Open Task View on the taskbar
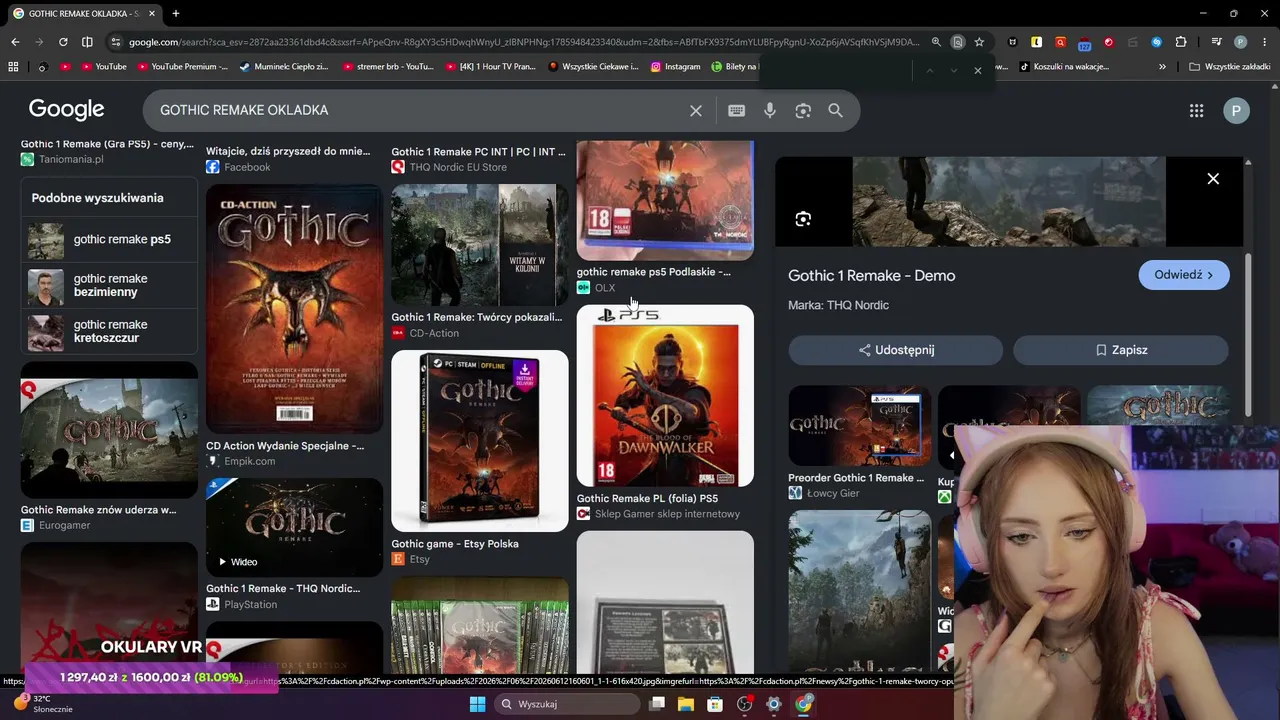 coord(657,704)
